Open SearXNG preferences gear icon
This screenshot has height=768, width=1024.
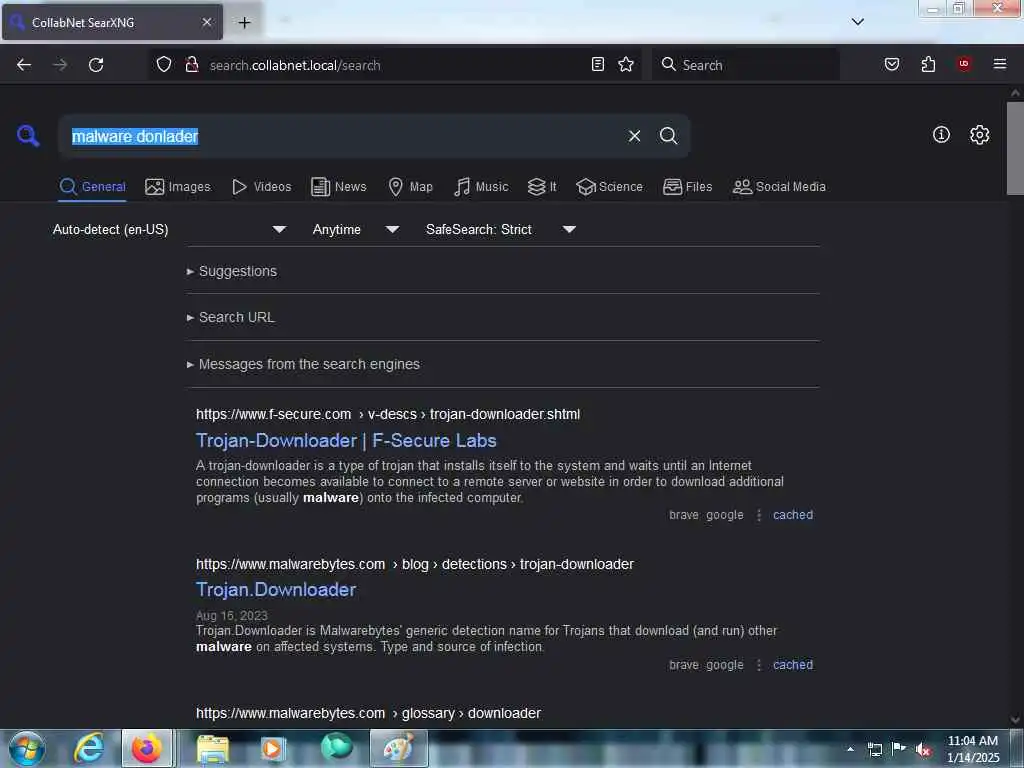979,135
